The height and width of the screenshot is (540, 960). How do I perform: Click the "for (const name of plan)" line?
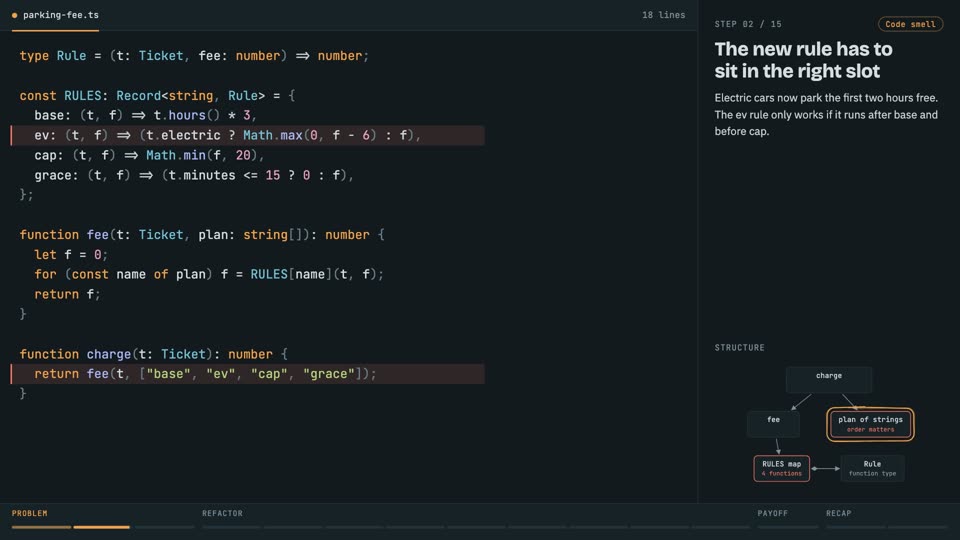coord(209,274)
